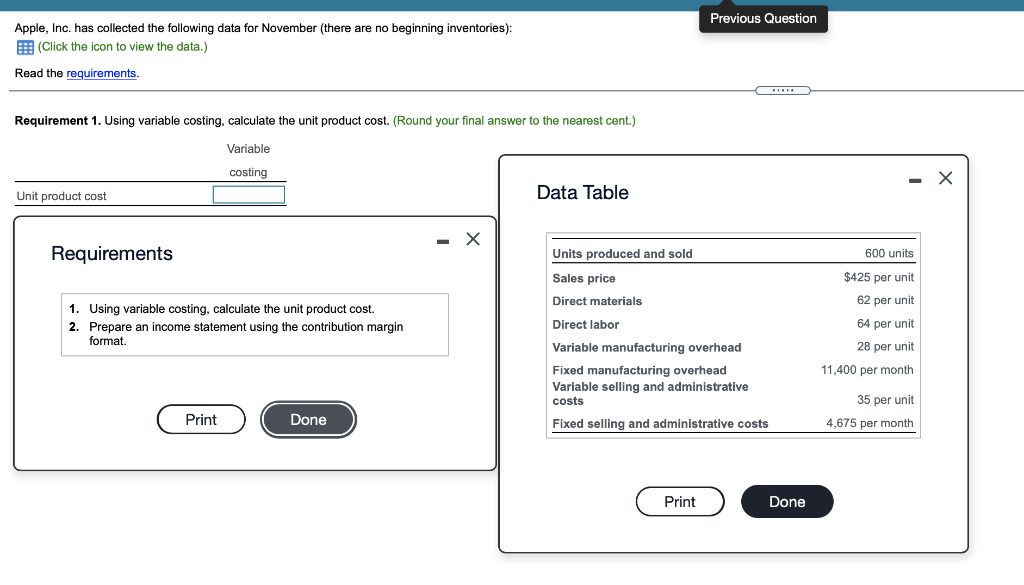The width and height of the screenshot is (1024, 585).
Task: Click the '35 per unit' value
Action: [x=885, y=400]
